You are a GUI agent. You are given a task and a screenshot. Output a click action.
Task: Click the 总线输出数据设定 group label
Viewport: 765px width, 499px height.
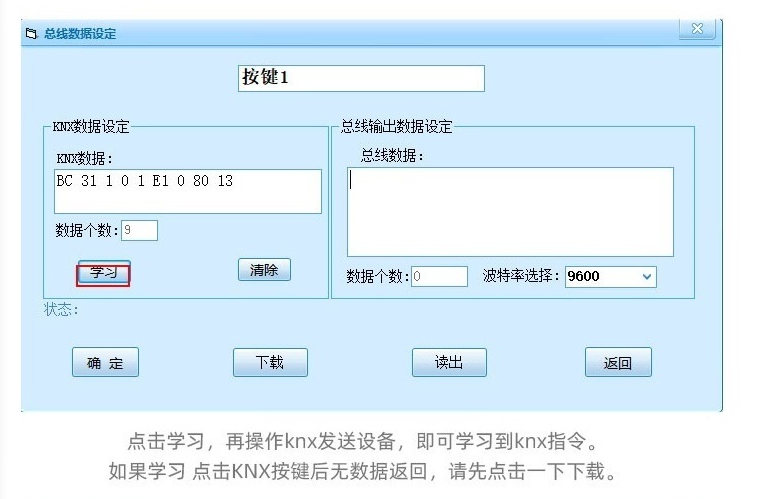[x=396, y=127]
